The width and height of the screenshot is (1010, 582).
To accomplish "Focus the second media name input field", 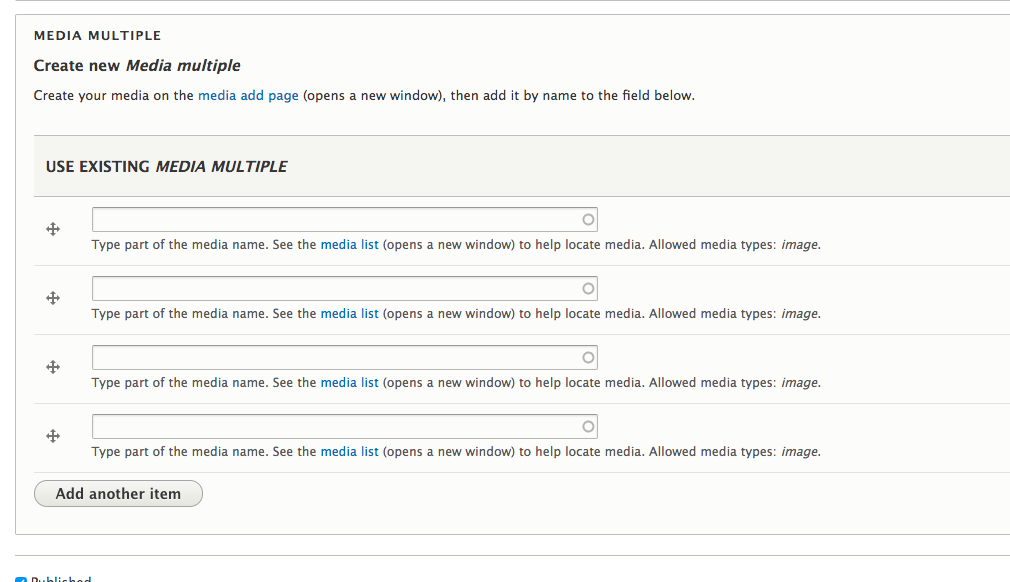I will [330, 287].
